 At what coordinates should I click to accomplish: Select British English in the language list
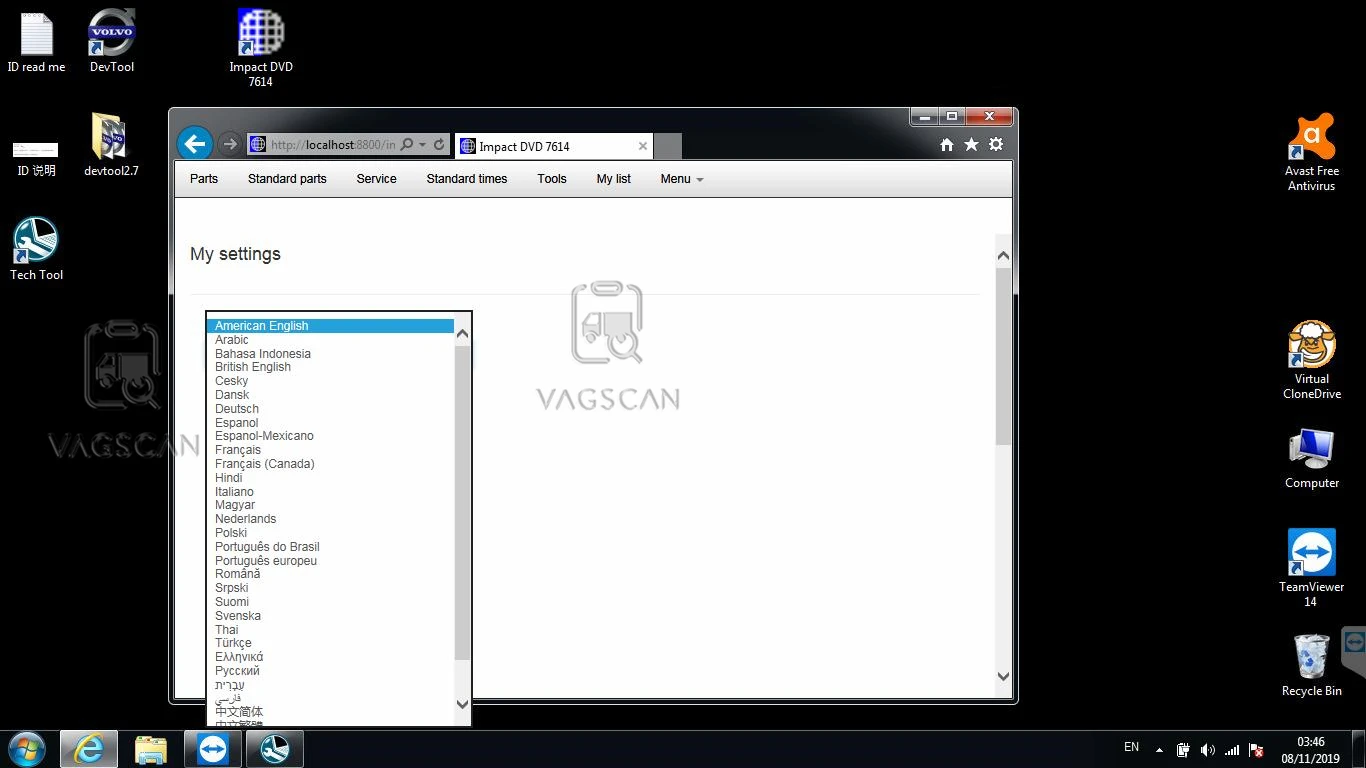(x=330, y=367)
